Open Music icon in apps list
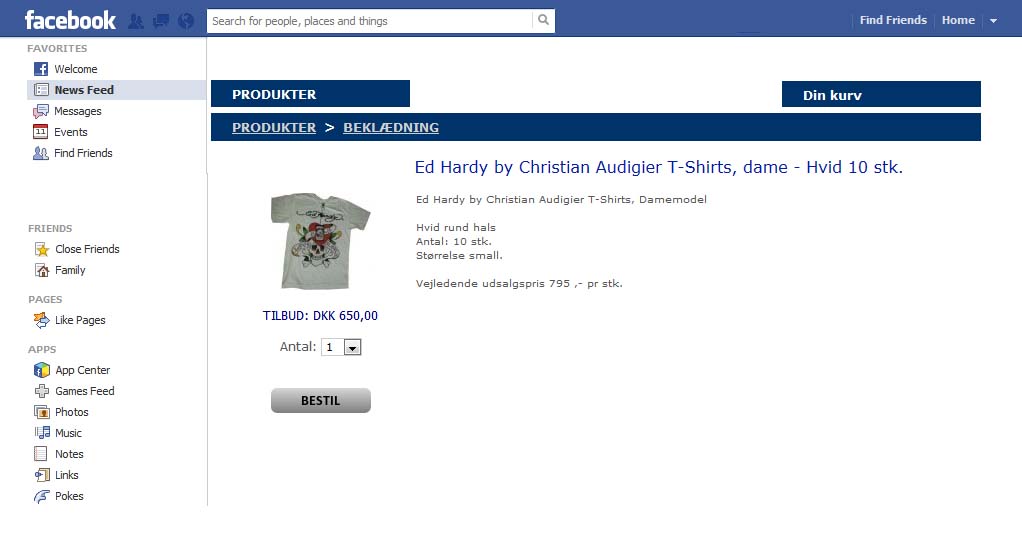This screenshot has width=1022, height=544. (x=42, y=433)
